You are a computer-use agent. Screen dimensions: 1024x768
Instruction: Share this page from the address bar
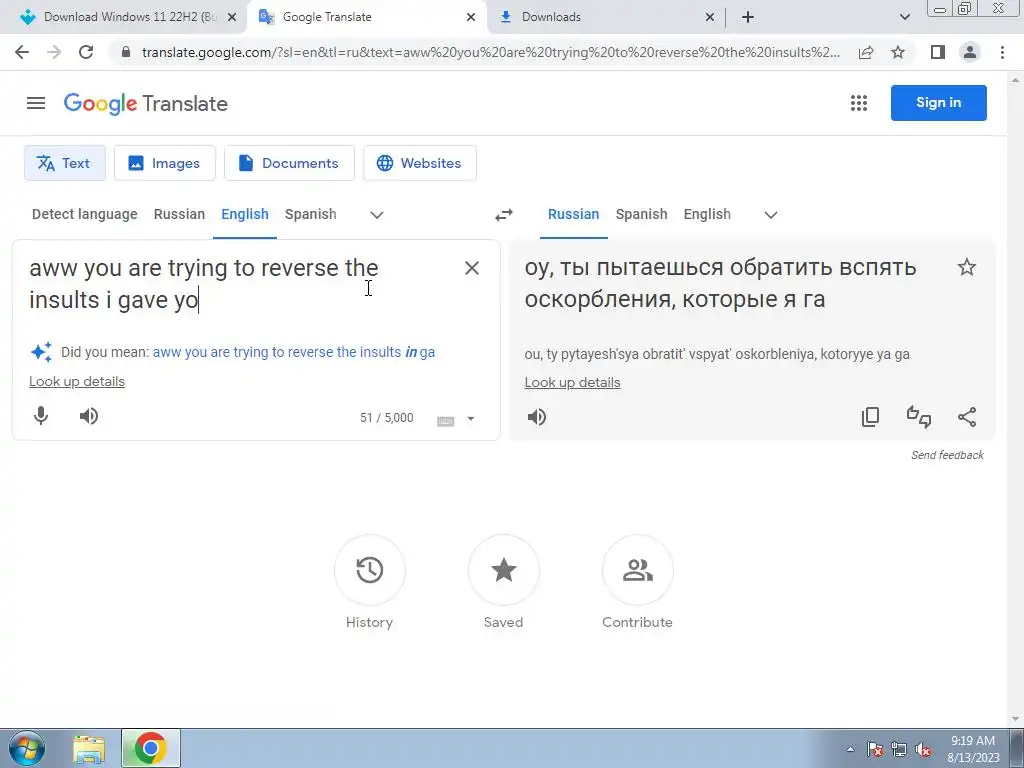866,52
